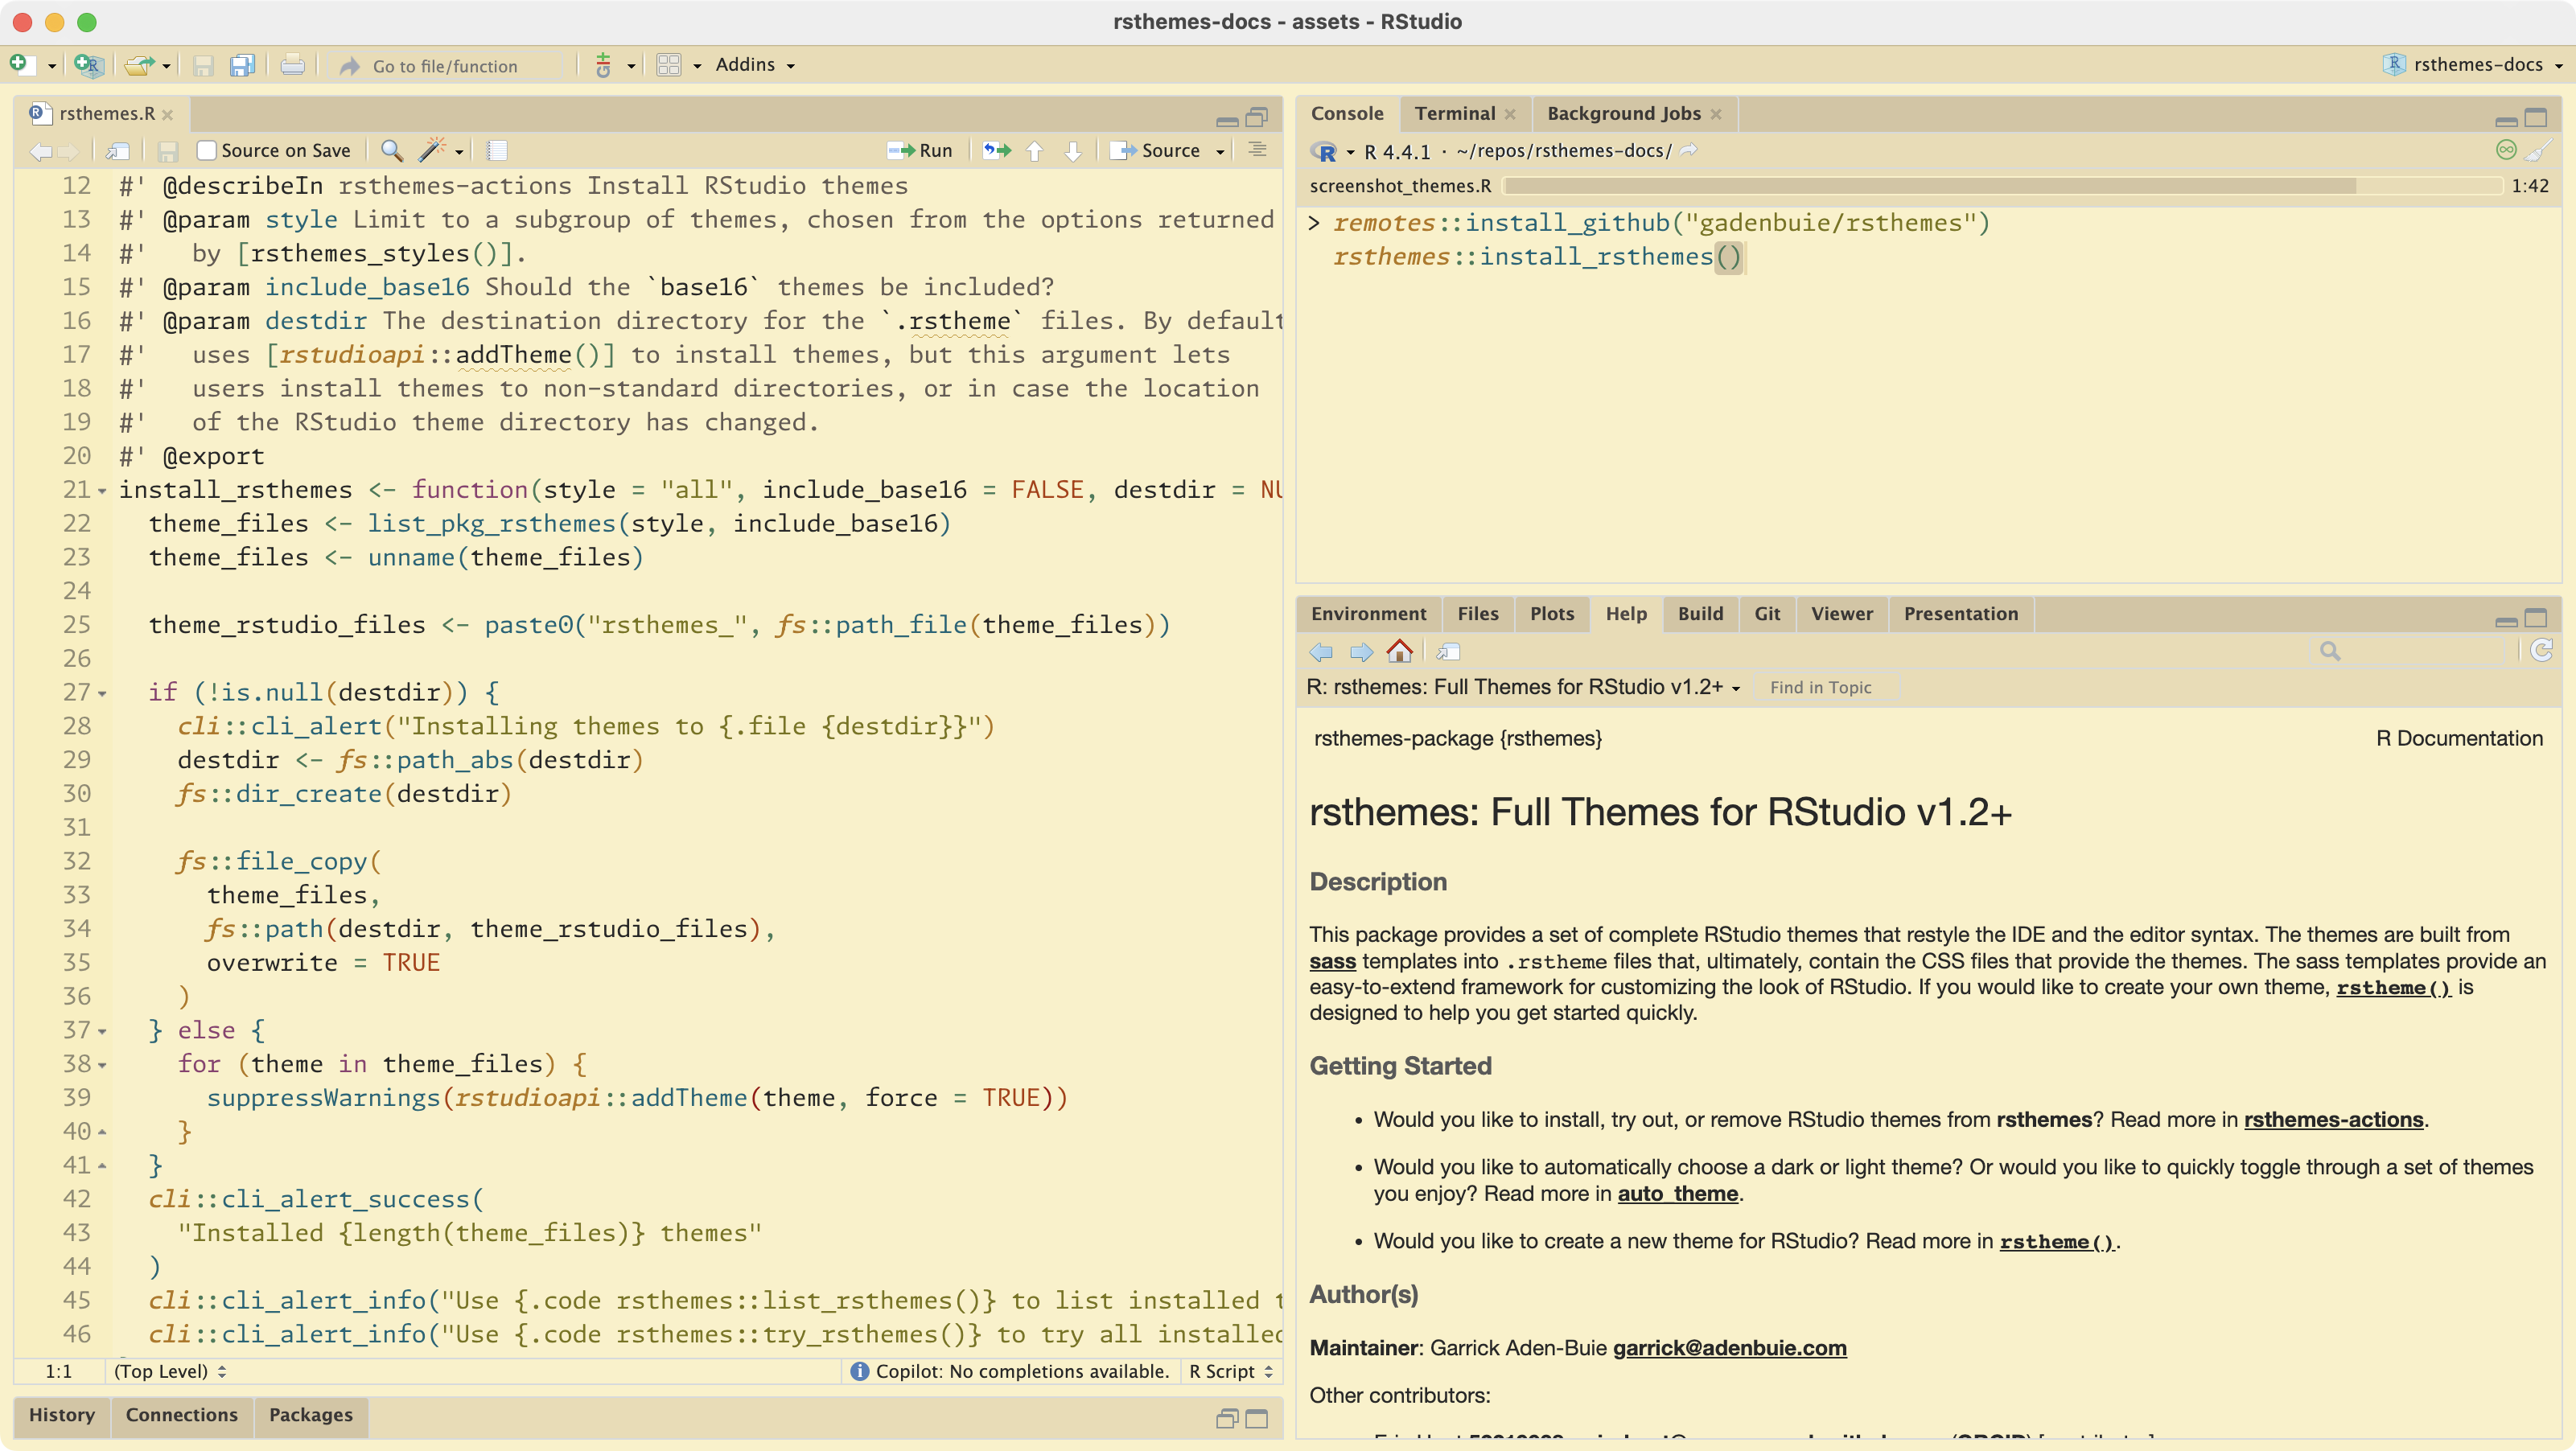Open the Addins dropdown menu
Screen dimensions: 2576x1451
[755, 65]
